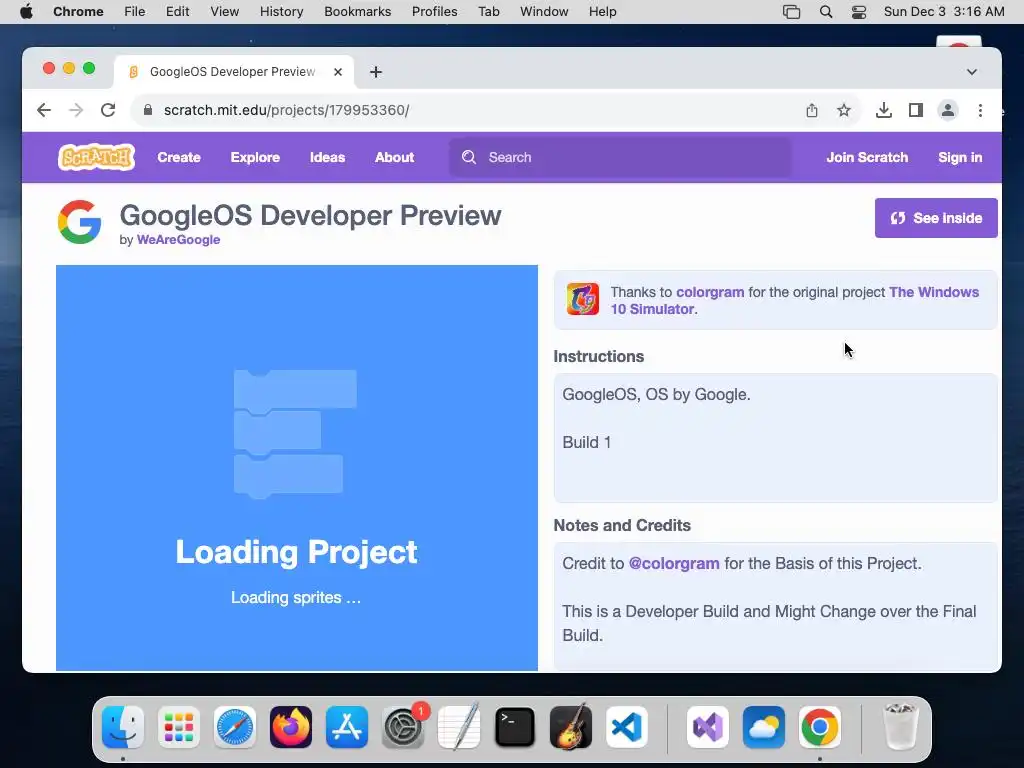
Task: Open the Help menu
Action: point(602,12)
